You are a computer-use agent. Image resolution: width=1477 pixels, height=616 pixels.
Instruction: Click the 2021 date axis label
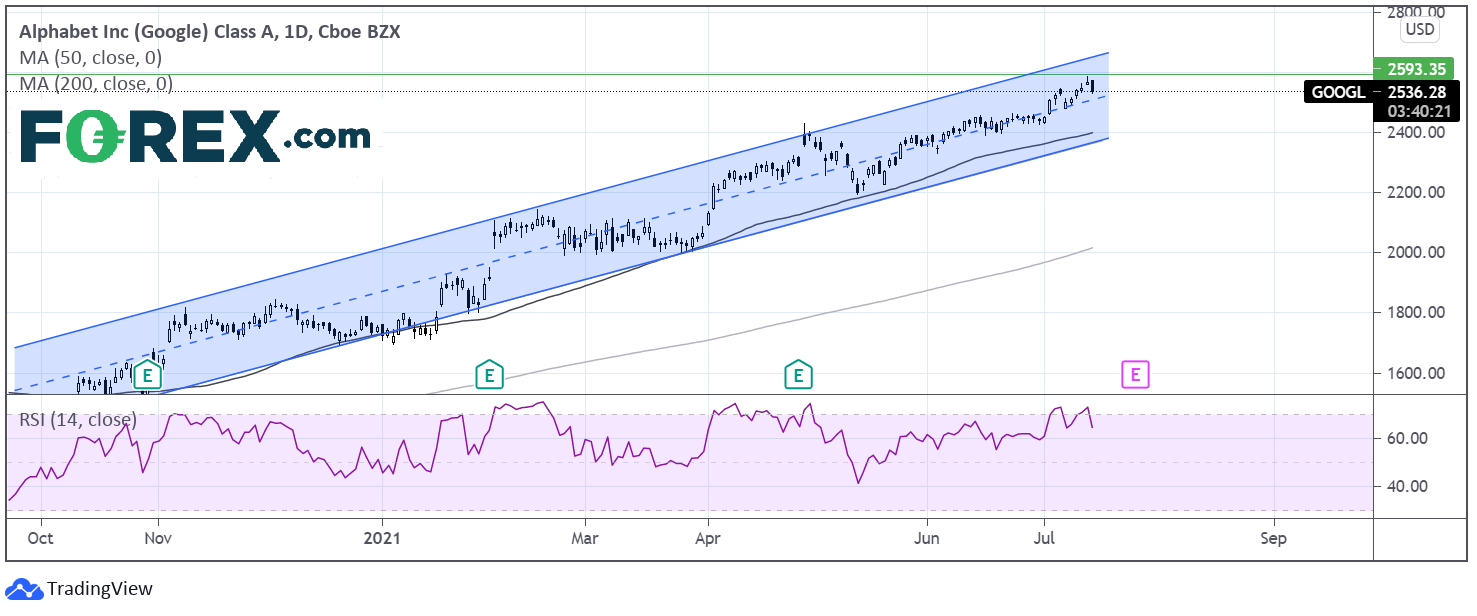383,538
